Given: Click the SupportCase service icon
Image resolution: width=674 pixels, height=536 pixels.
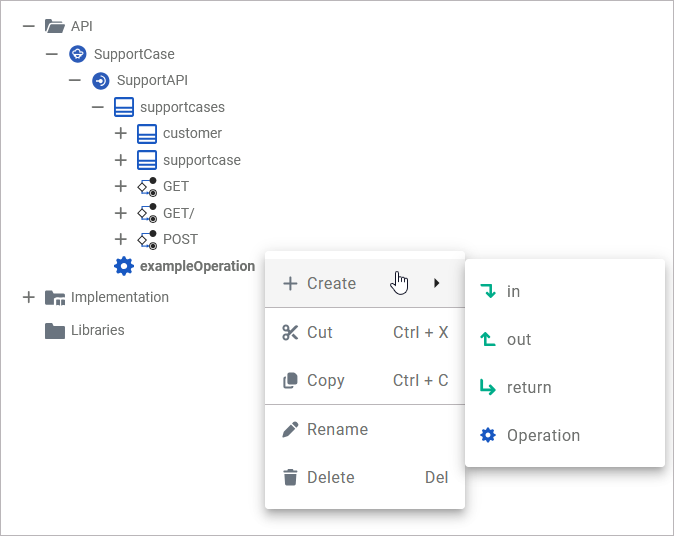Looking at the screenshot, I should click(x=78, y=54).
